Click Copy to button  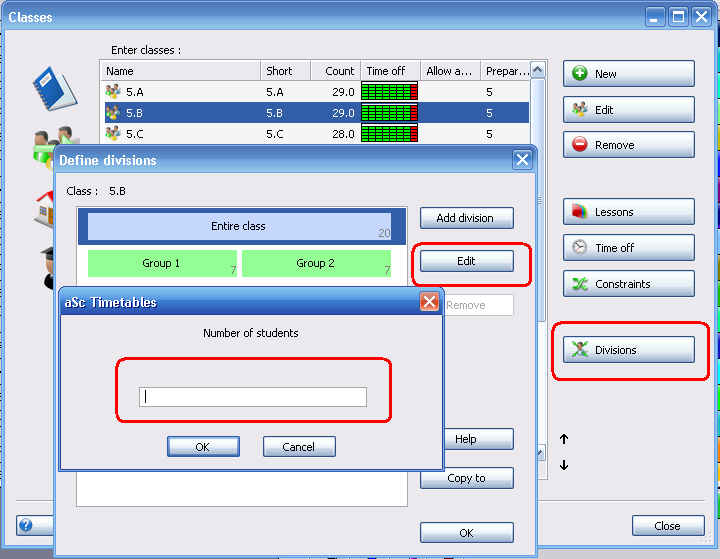click(x=466, y=478)
